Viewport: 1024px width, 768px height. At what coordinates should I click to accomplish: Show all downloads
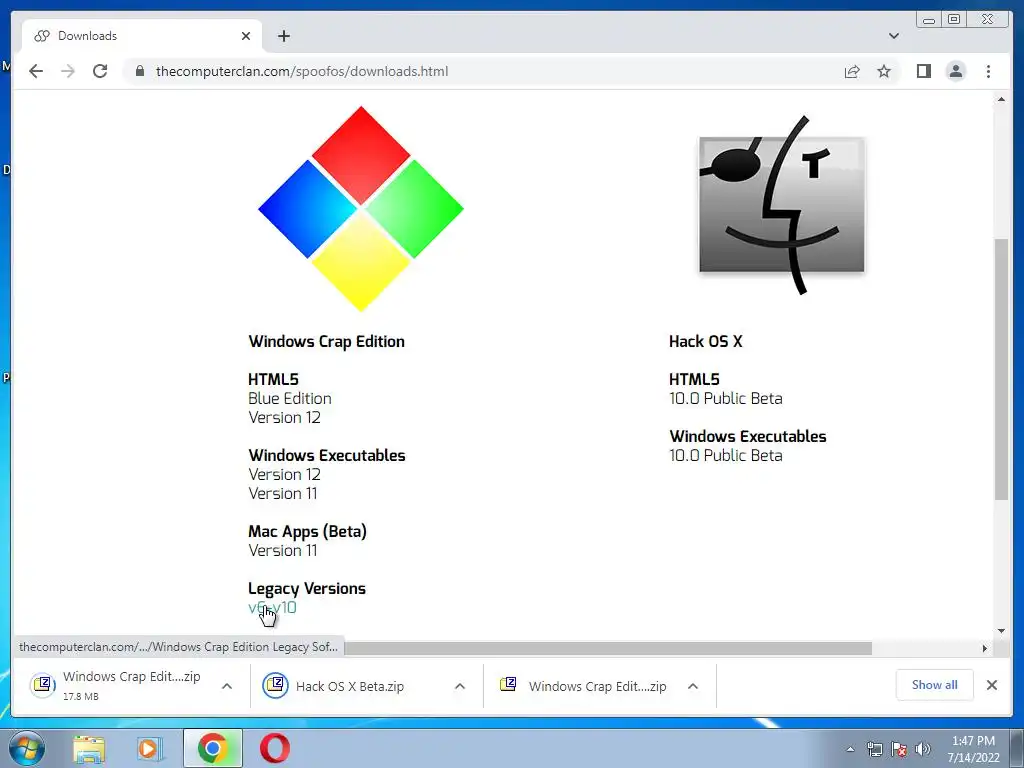(x=935, y=684)
